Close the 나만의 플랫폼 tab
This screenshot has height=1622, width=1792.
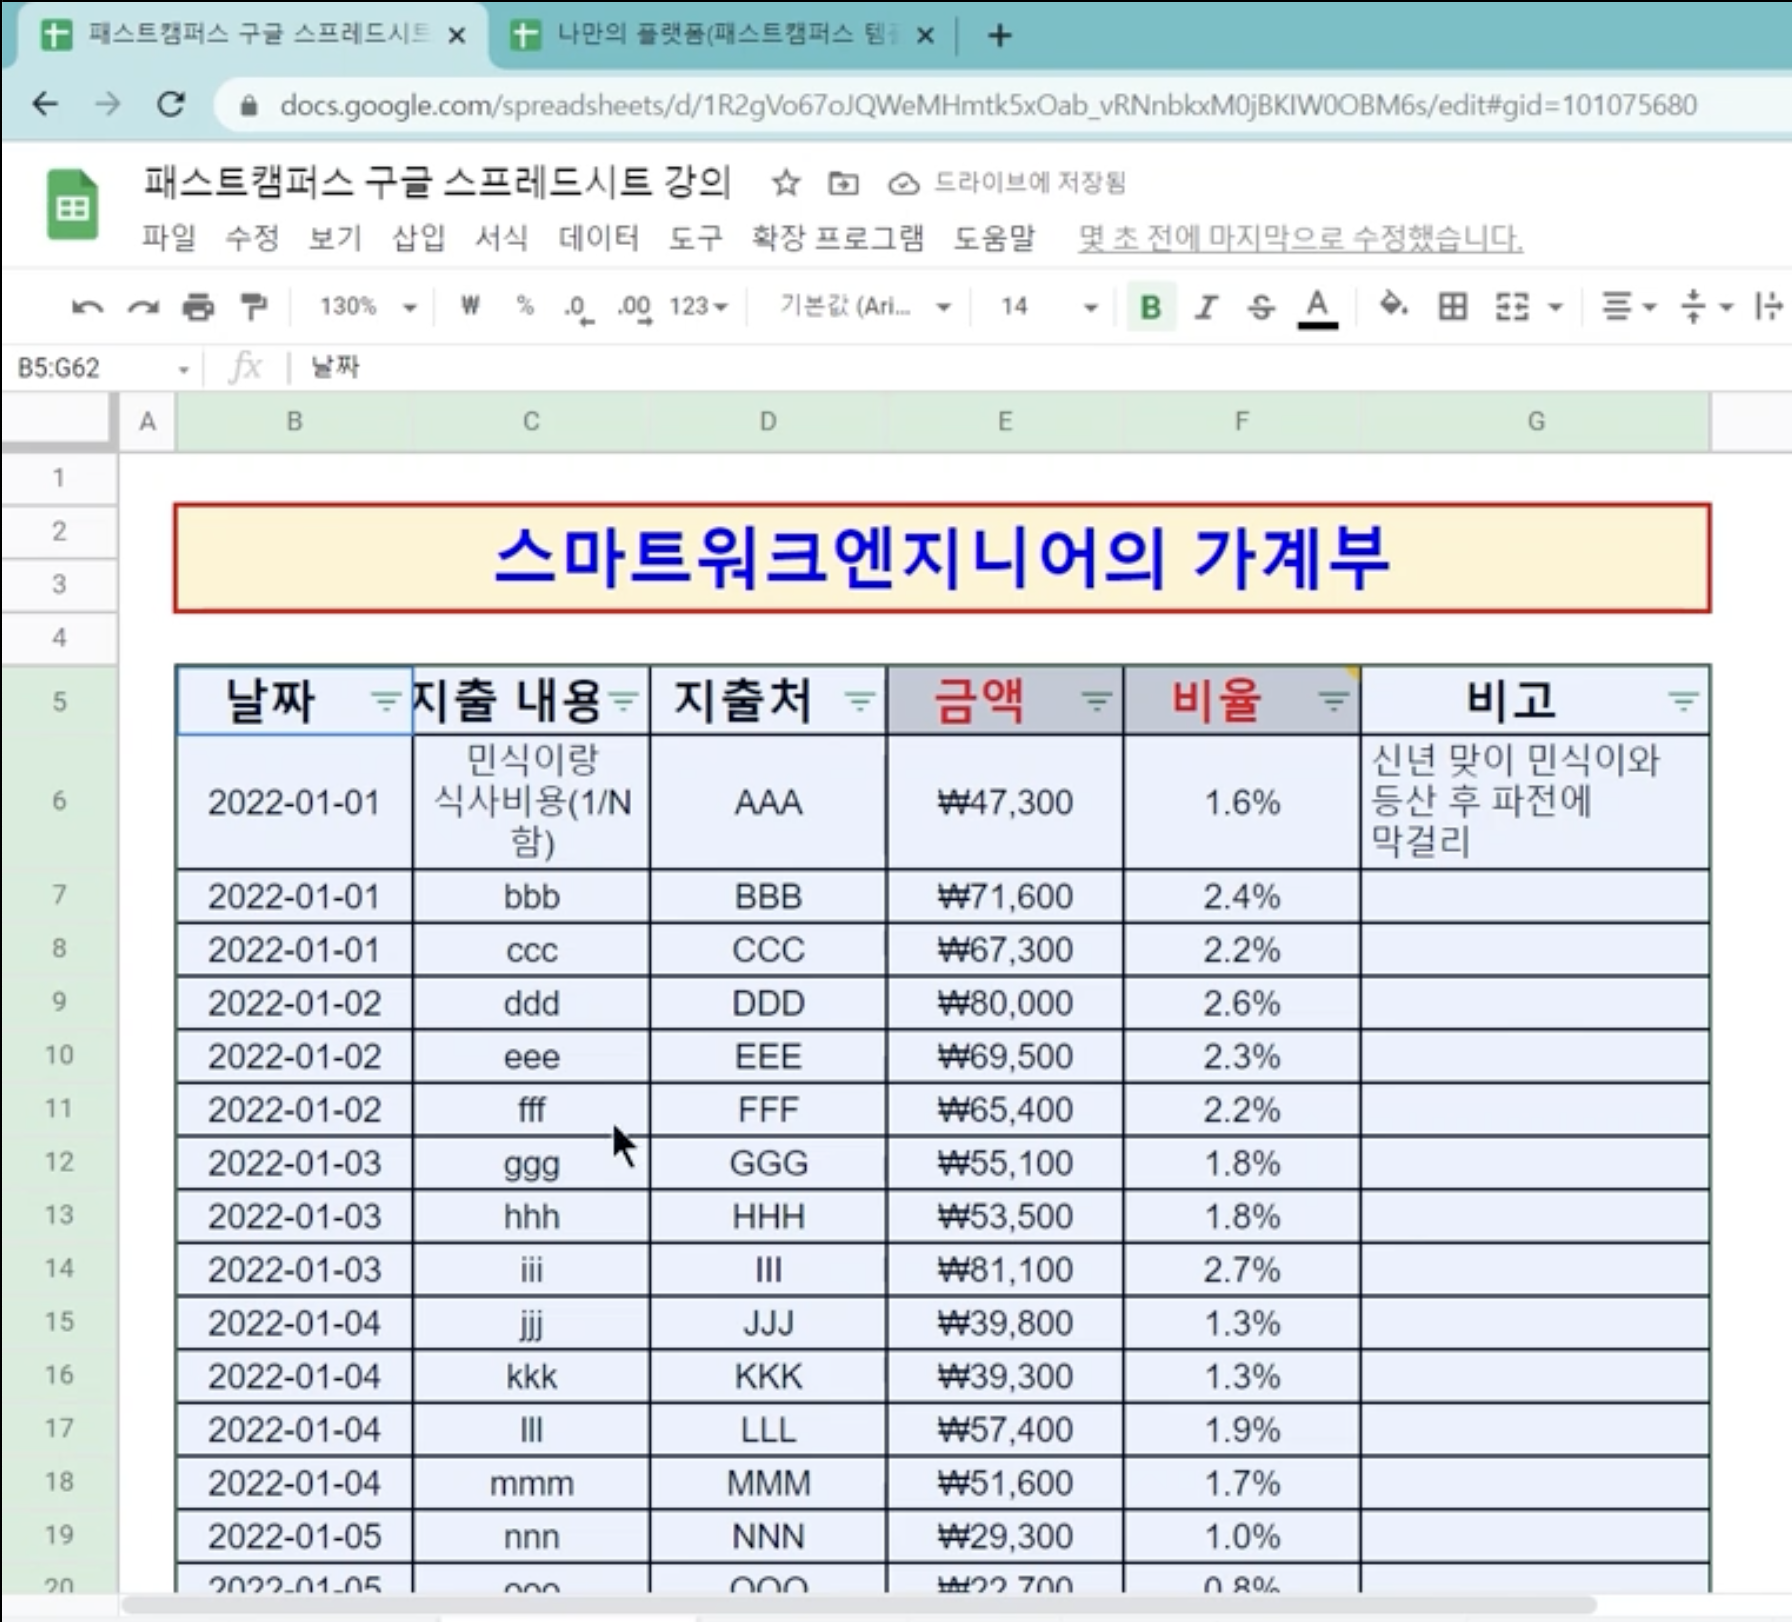tap(925, 37)
